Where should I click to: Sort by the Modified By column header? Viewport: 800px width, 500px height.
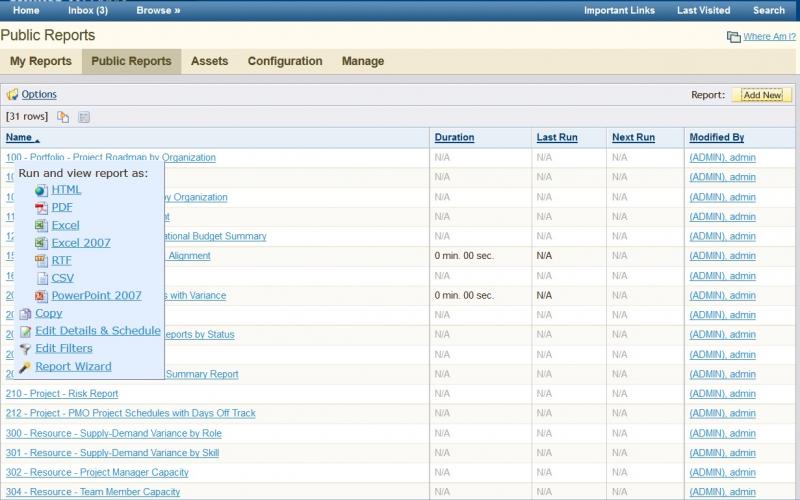point(716,137)
